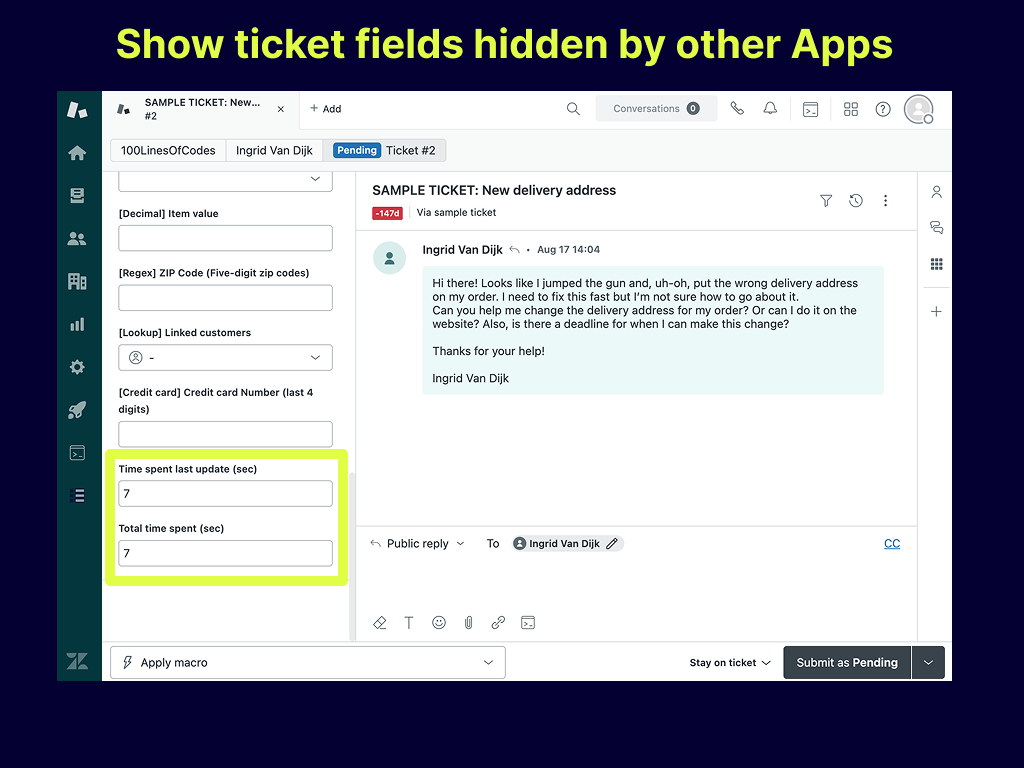This screenshot has width=1024, height=768.
Task: Click Submit as Pending button
Action: pyautogui.click(x=846, y=663)
